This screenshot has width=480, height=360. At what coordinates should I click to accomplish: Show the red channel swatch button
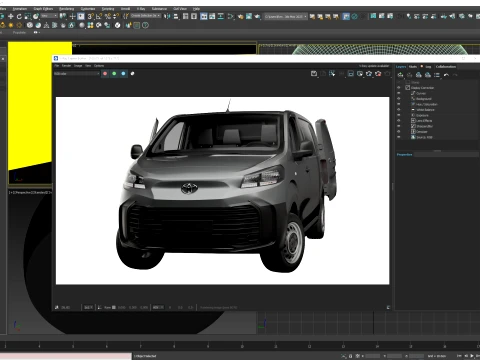[105, 74]
